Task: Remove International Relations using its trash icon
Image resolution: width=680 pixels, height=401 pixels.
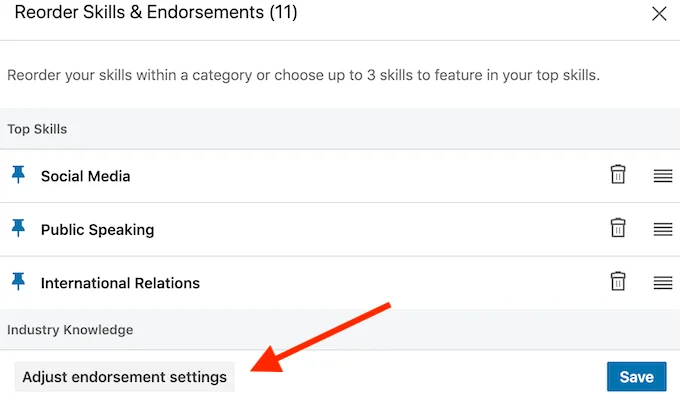Action: point(618,281)
